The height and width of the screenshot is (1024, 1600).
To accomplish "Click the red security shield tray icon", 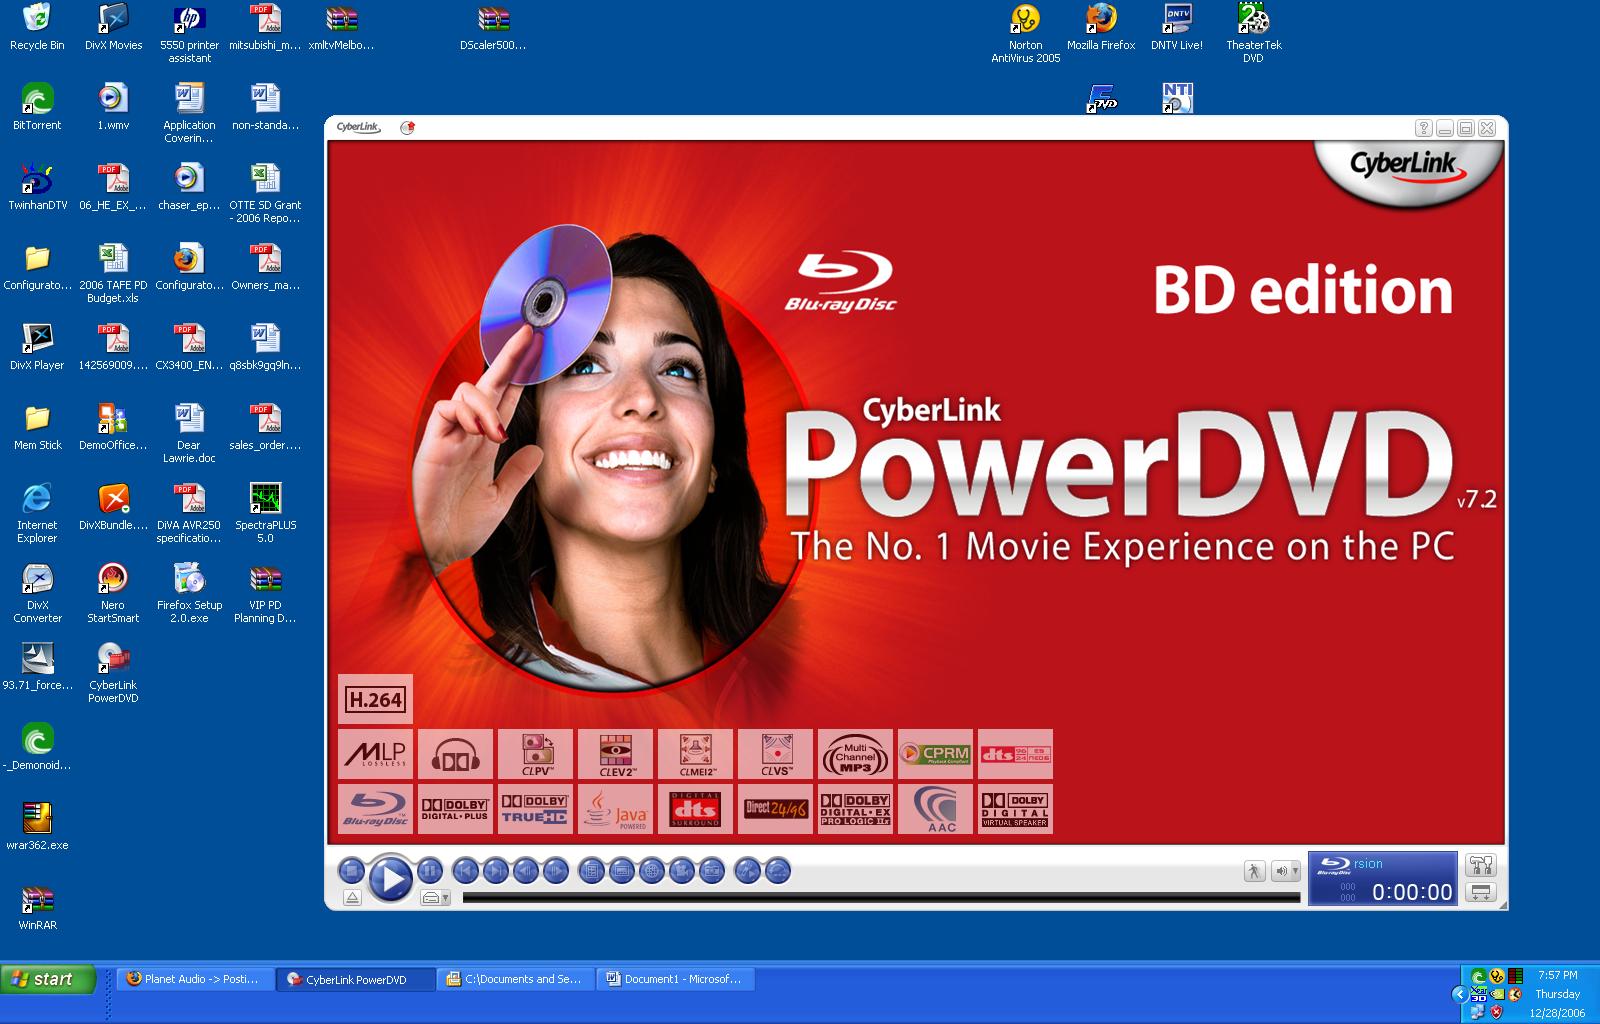I will [1496, 1012].
